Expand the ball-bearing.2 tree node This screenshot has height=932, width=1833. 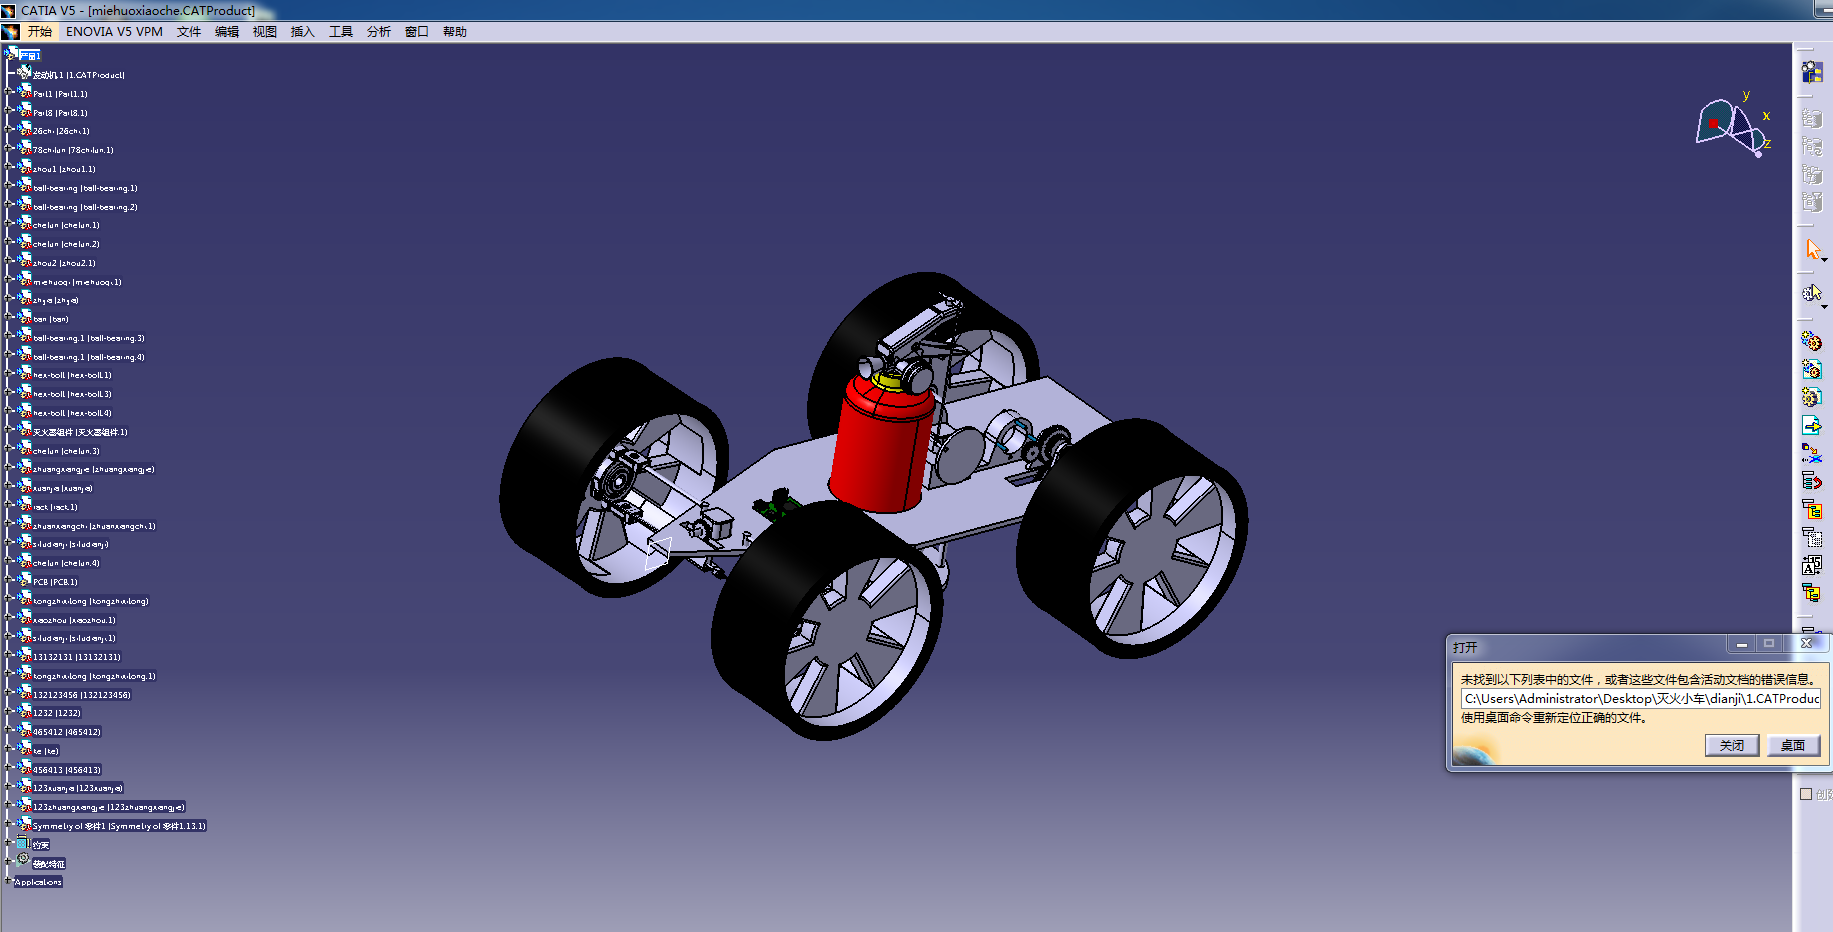tap(9, 206)
